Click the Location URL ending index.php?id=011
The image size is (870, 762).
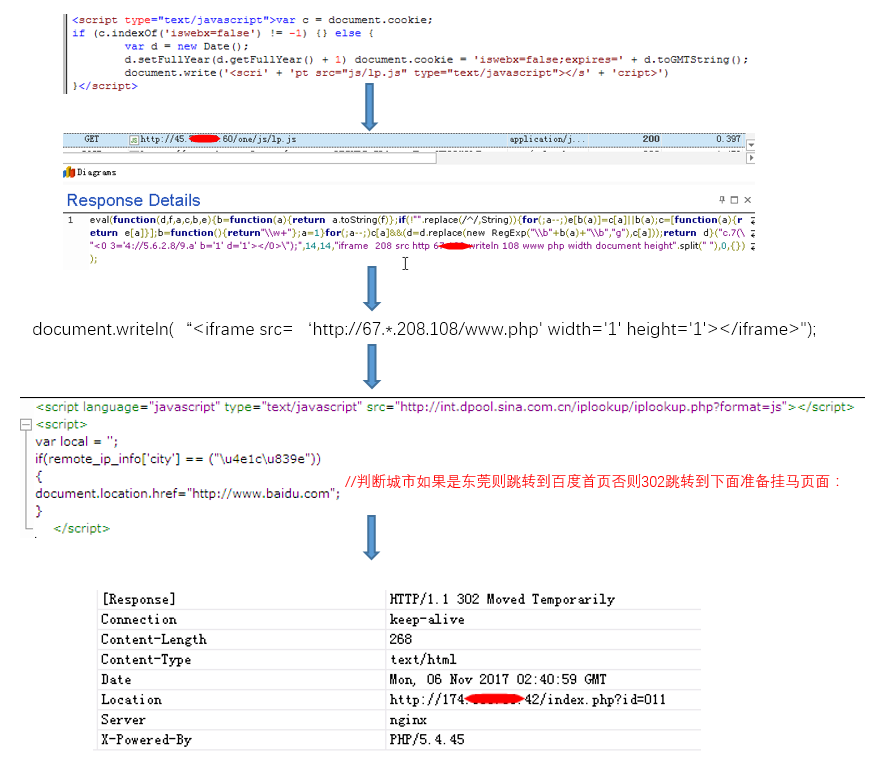528,699
